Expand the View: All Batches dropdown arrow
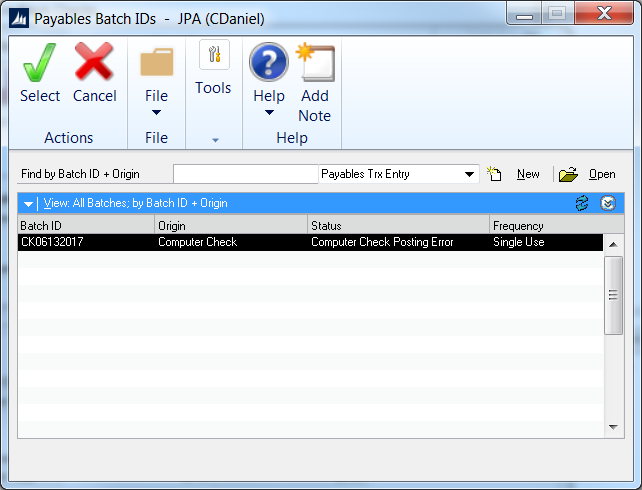Screen dimensions: 642x490 pyautogui.click(x=30, y=203)
